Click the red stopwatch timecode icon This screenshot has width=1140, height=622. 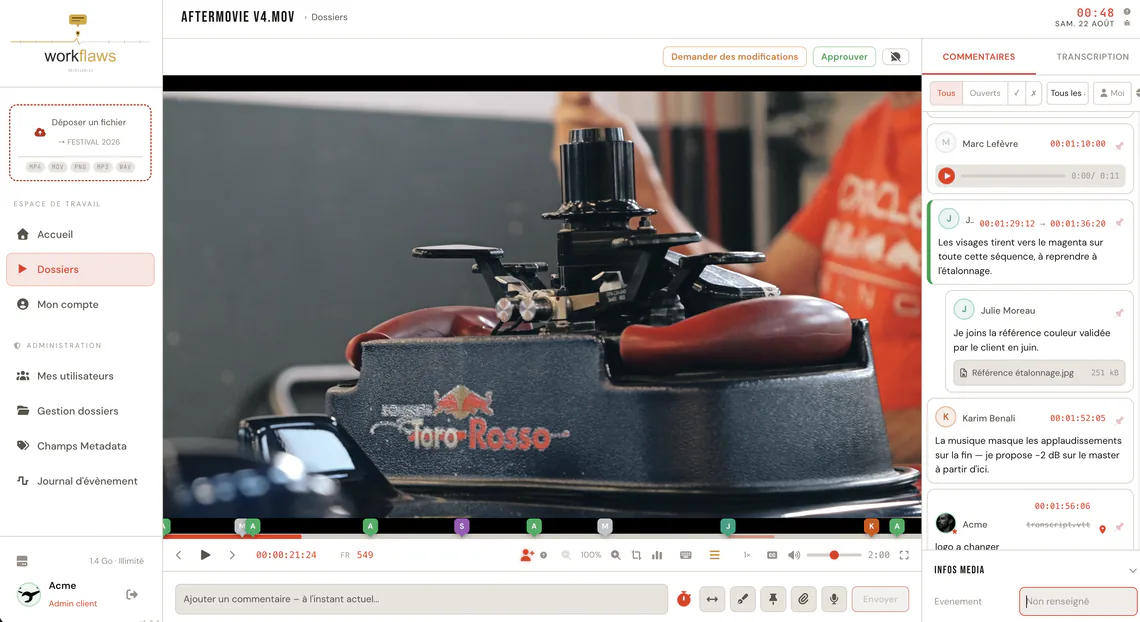pos(683,599)
